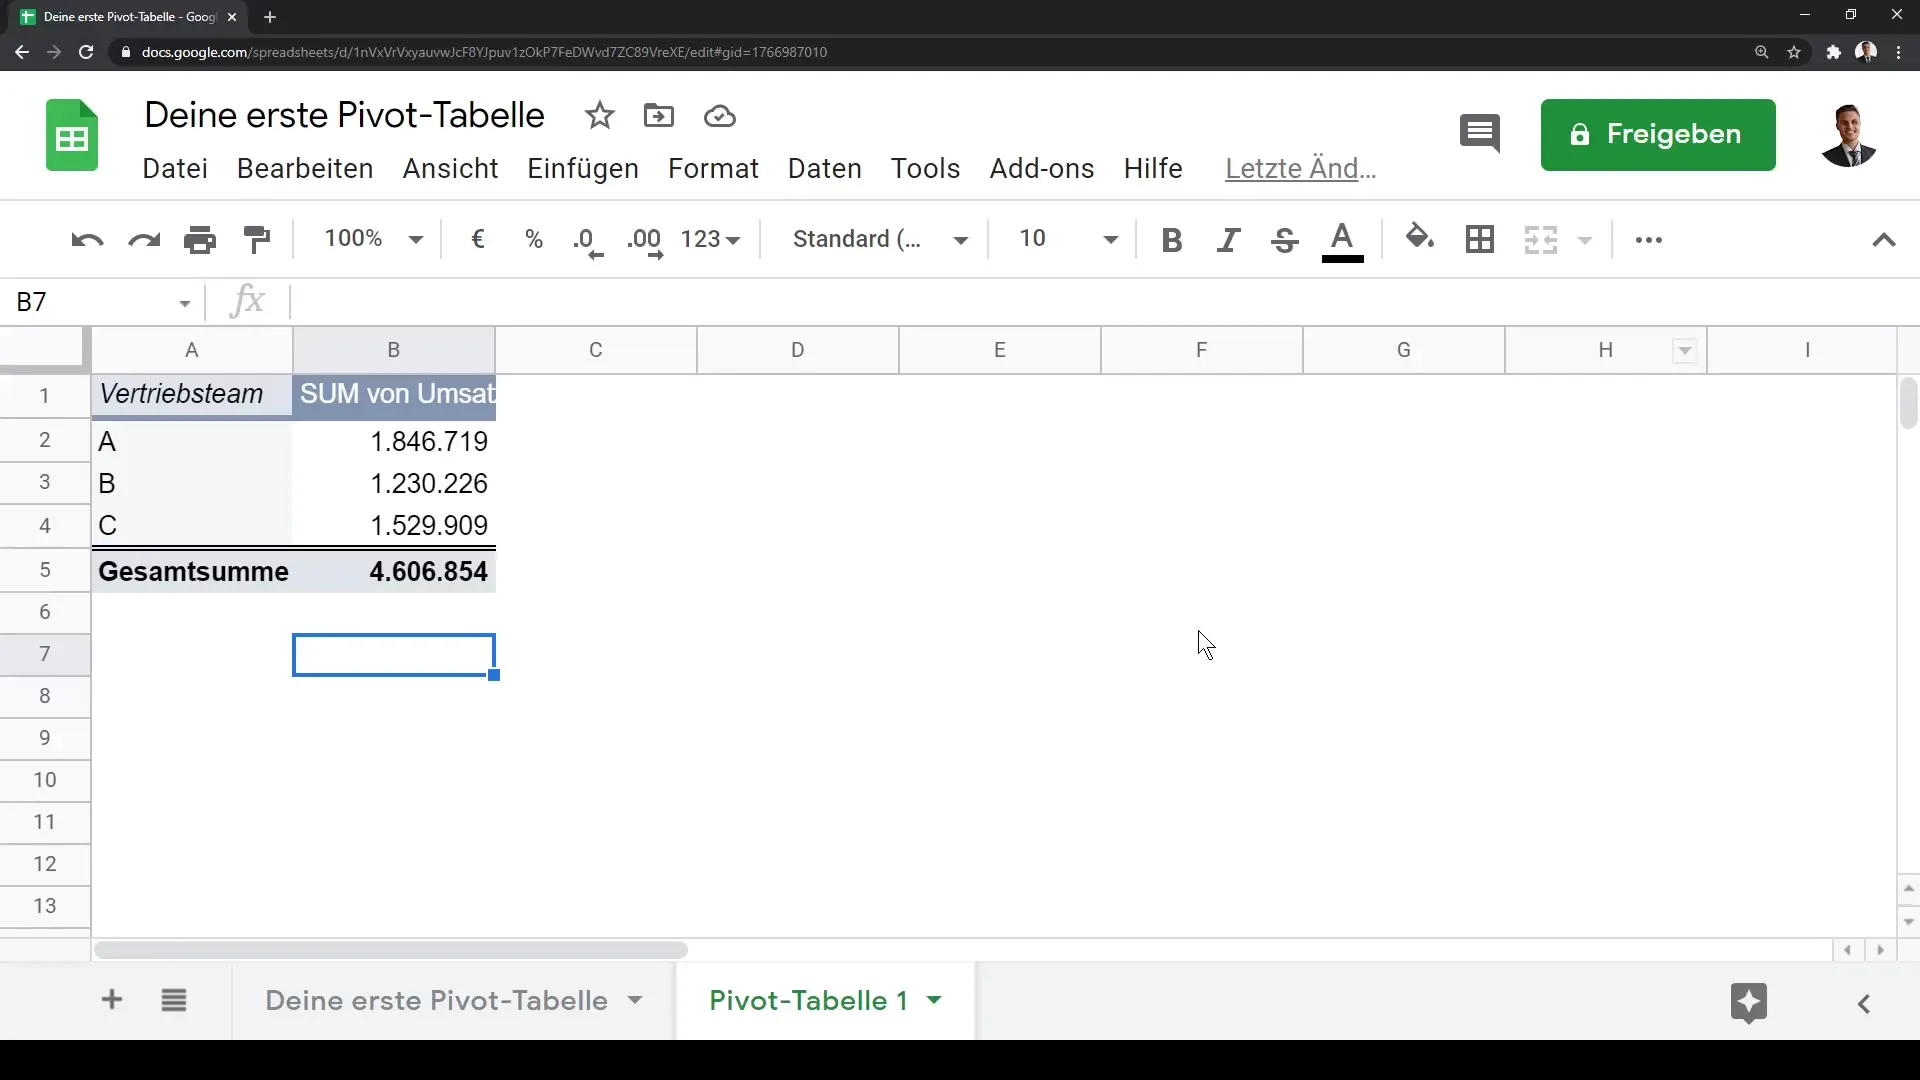Open the text color picker

click(x=1342, y=241)
